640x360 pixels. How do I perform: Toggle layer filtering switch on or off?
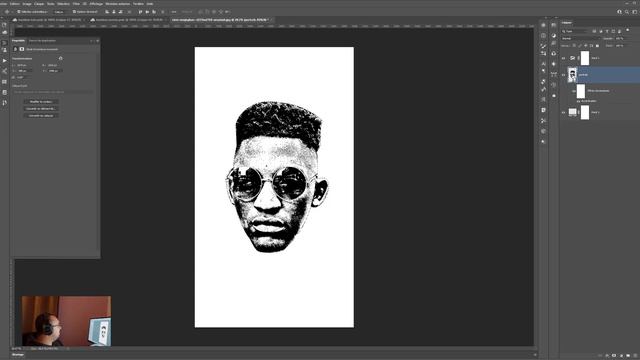point(628,30)
